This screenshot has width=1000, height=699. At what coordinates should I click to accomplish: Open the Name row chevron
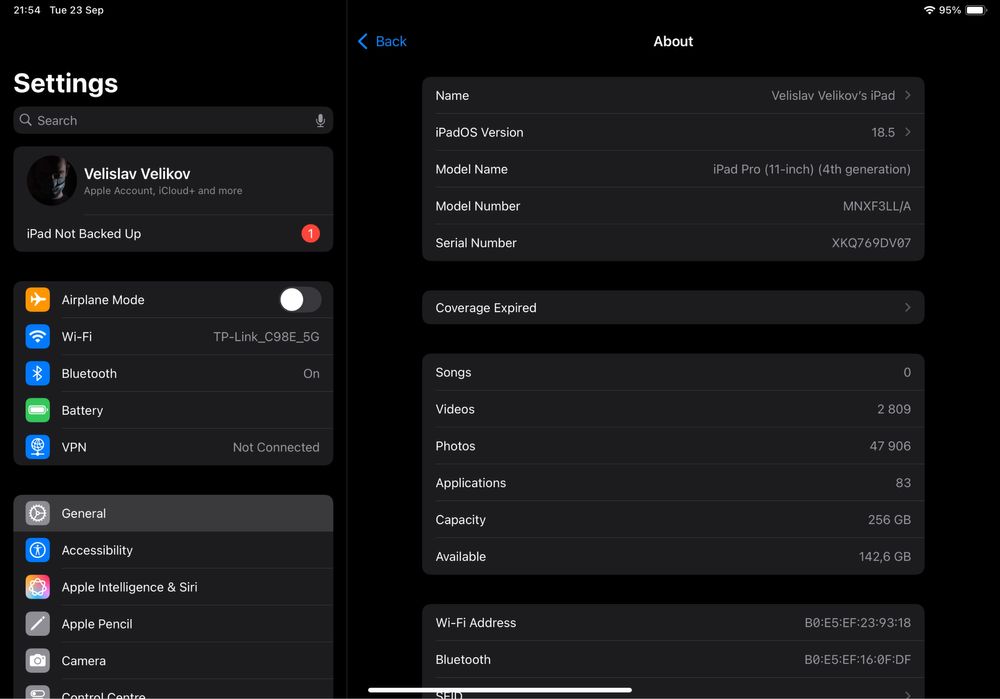tap(908, 95)
